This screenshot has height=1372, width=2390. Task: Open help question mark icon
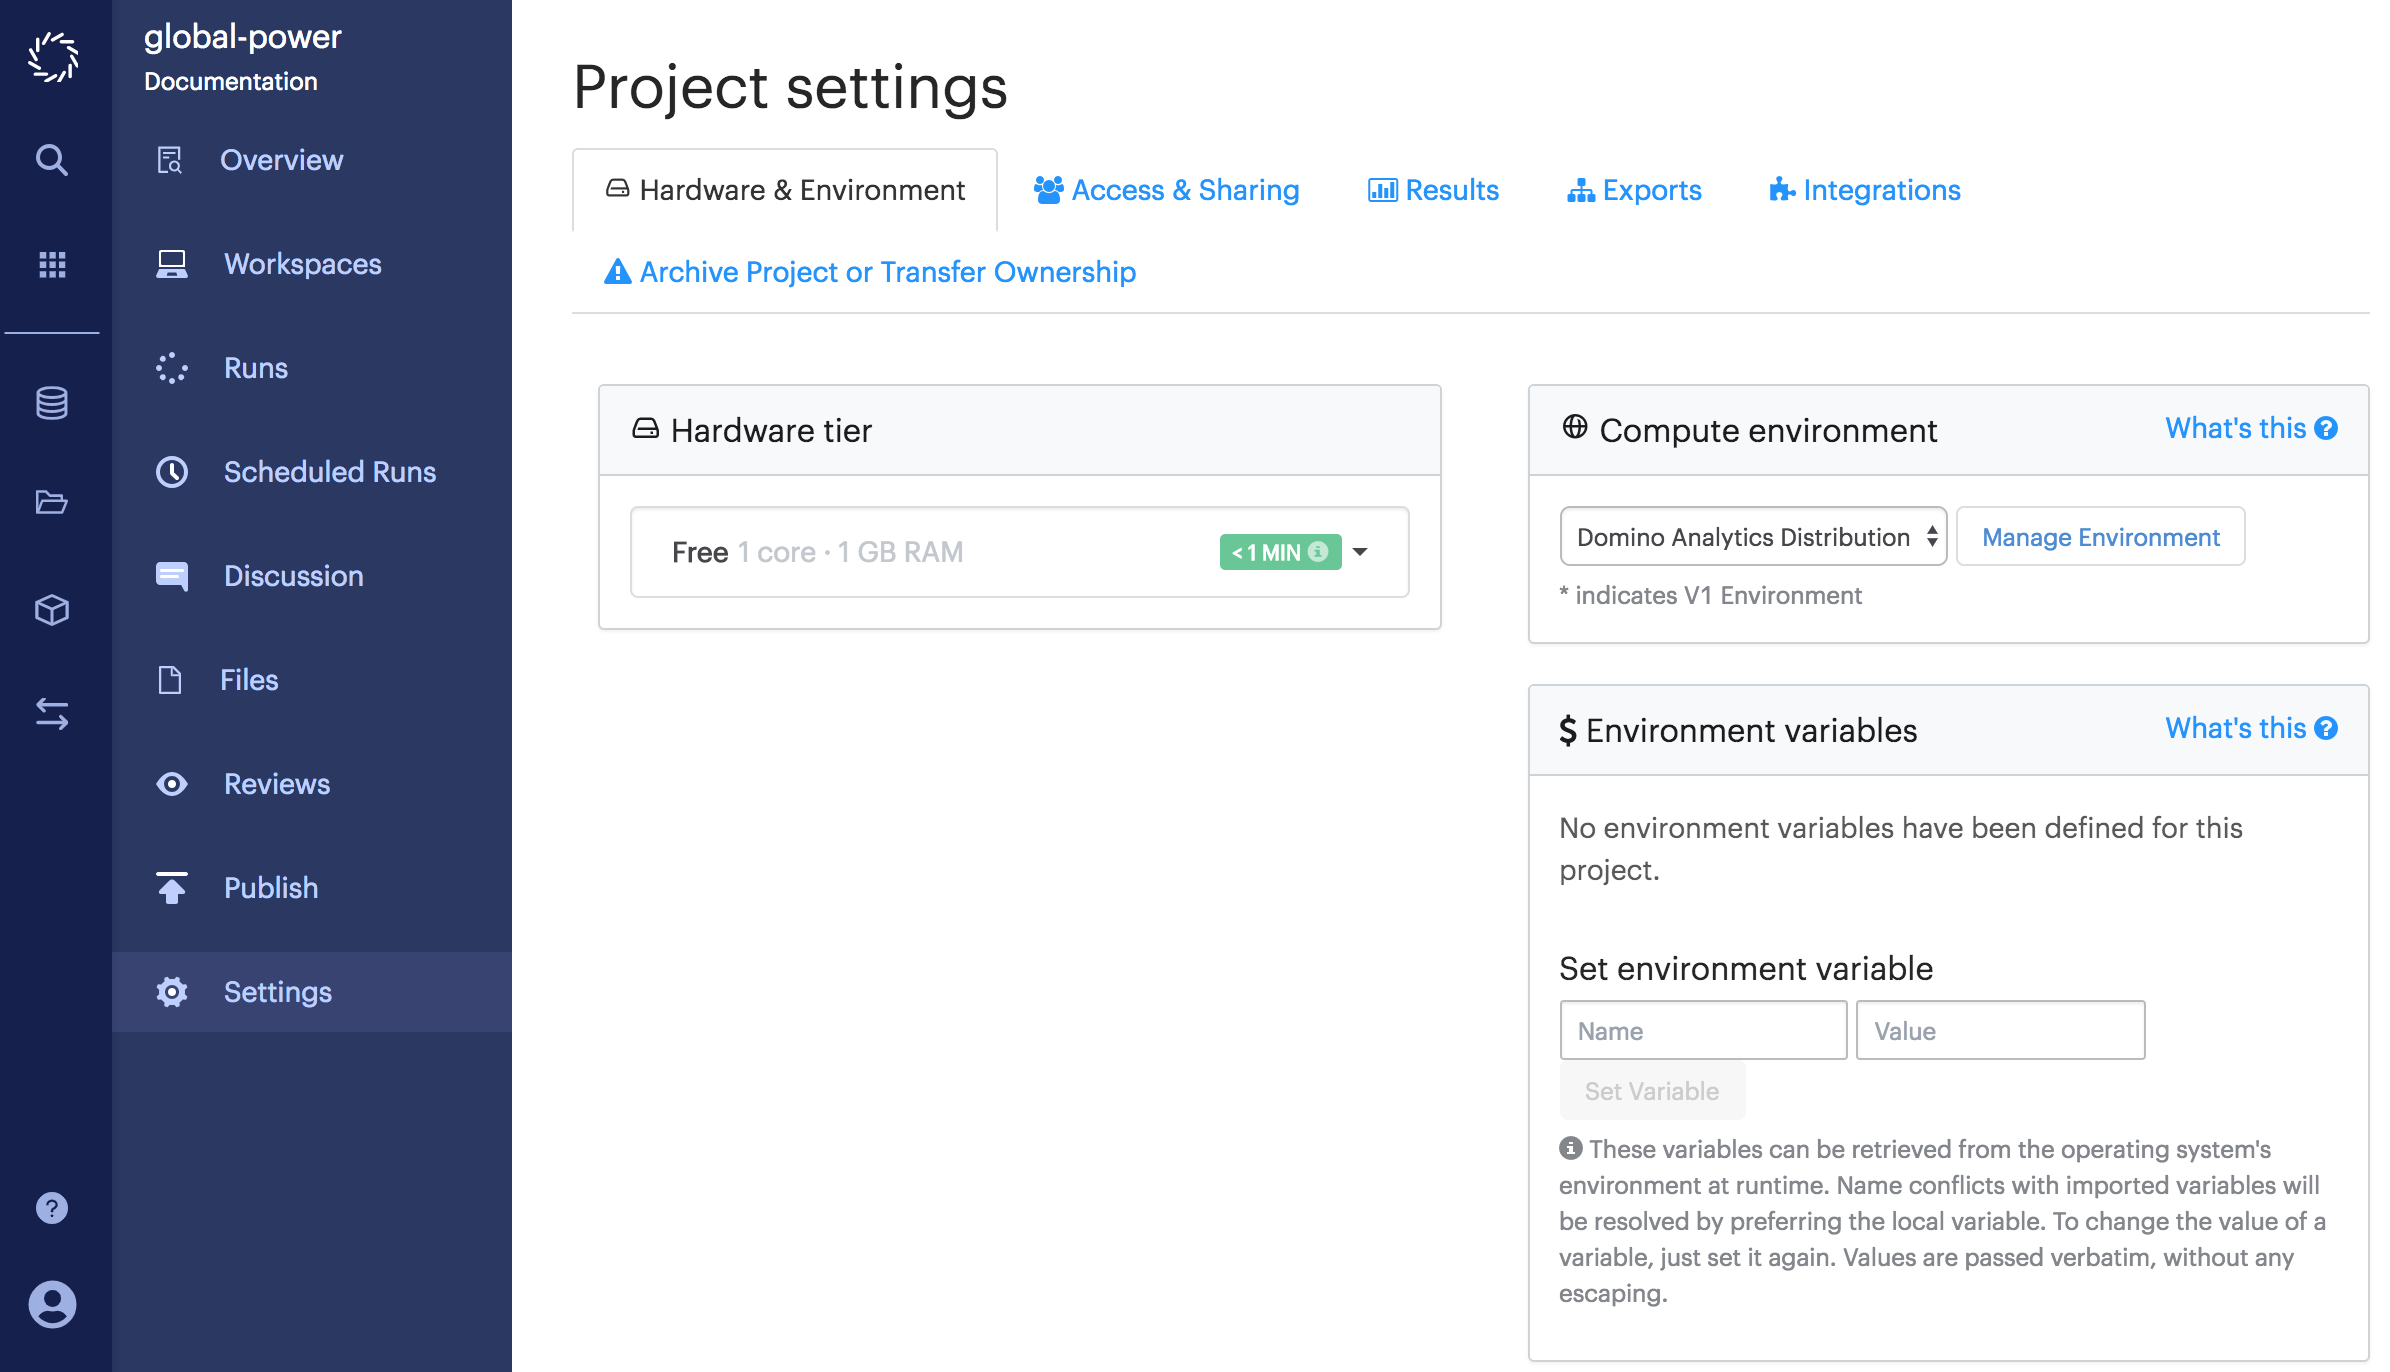click(52, 1208)
